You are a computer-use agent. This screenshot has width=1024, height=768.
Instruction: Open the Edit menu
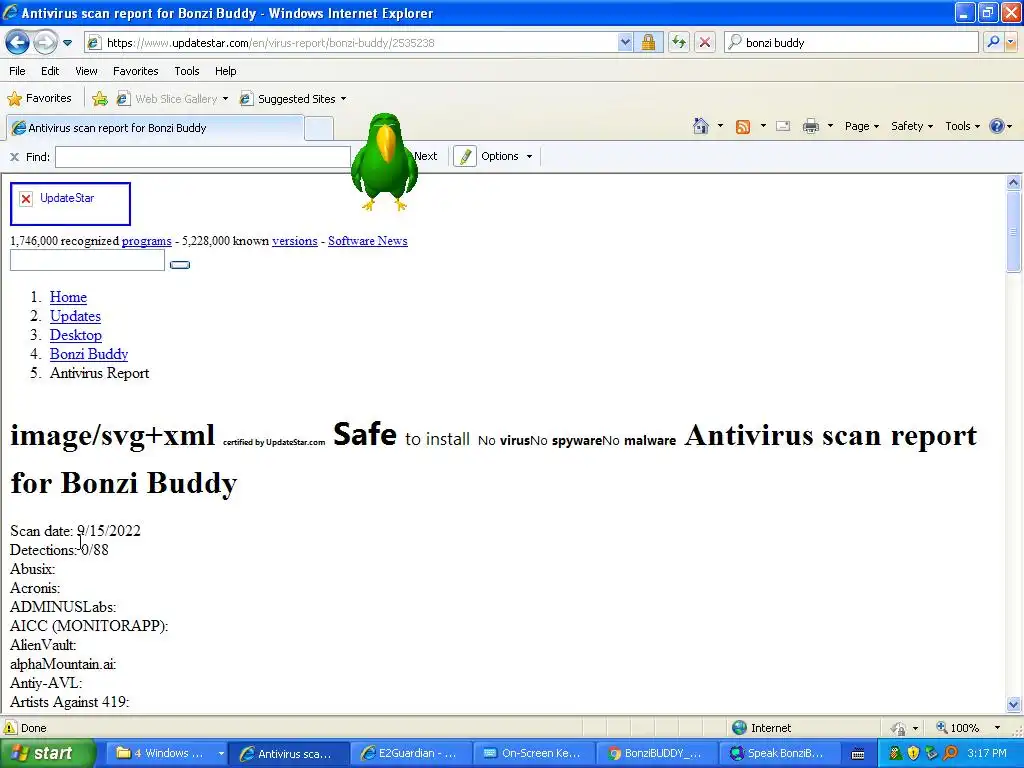pos(50,71)
